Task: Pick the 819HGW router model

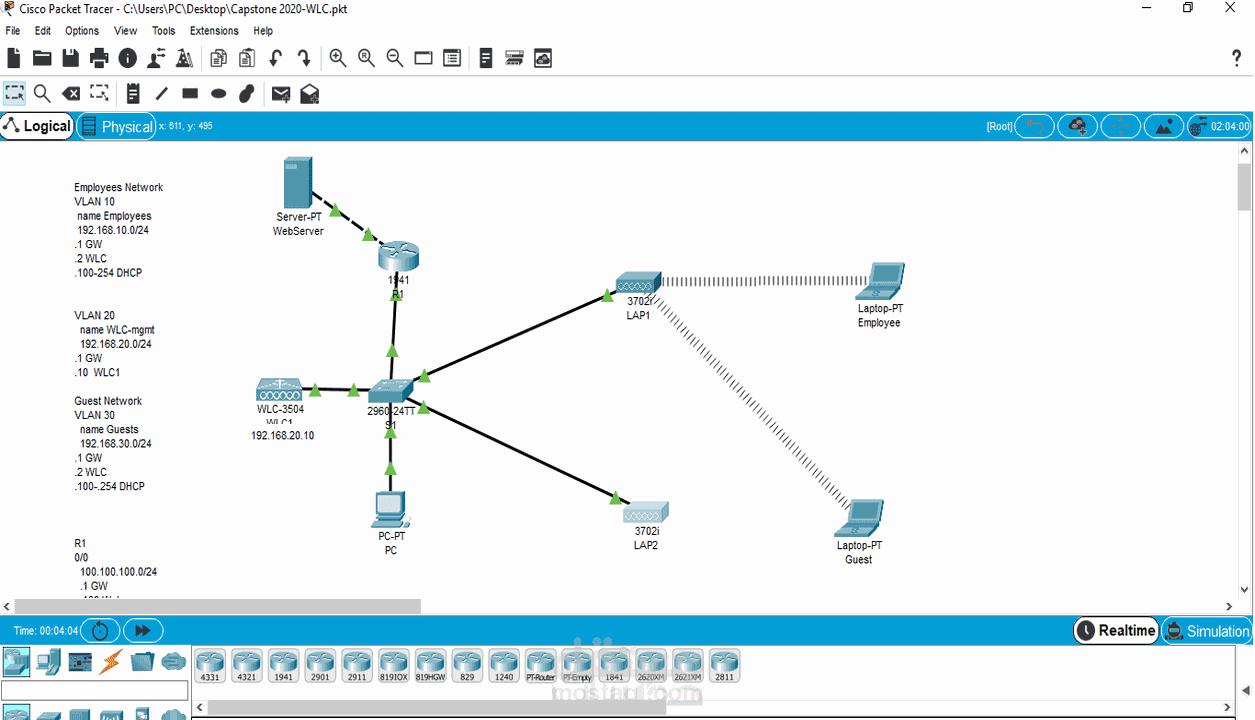Action: 430,665
